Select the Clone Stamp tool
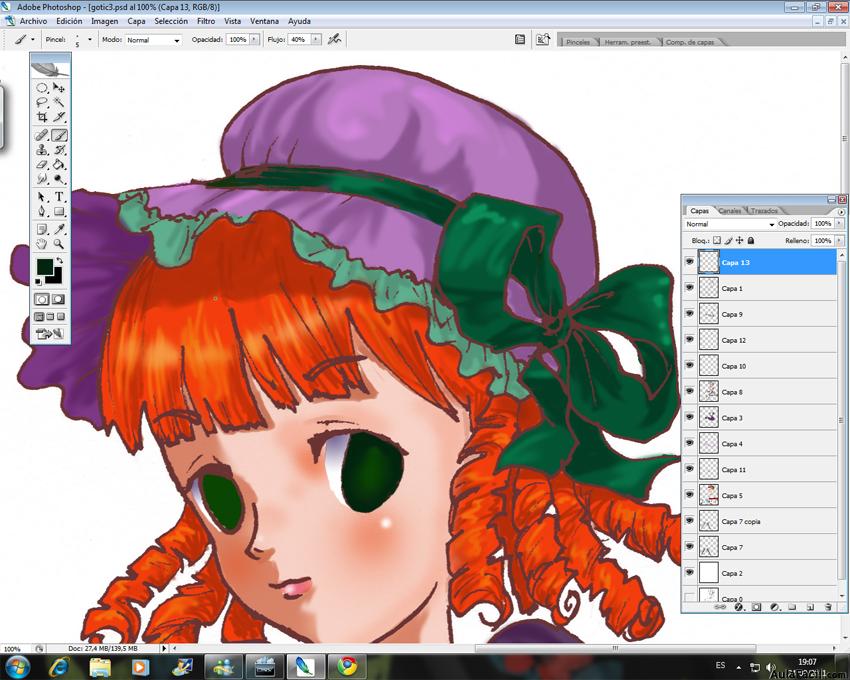This screenshot has height=680, width=850. coord(42,150)
